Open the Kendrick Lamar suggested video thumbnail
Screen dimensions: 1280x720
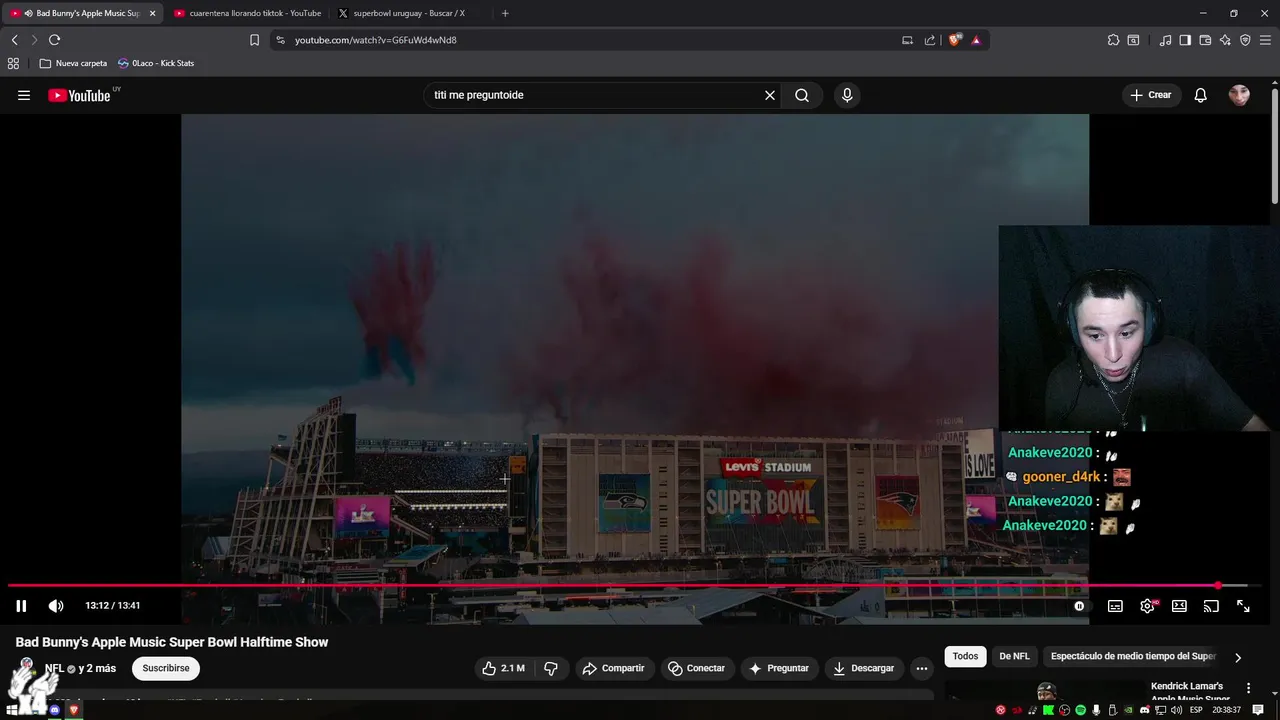(1046, 692)
